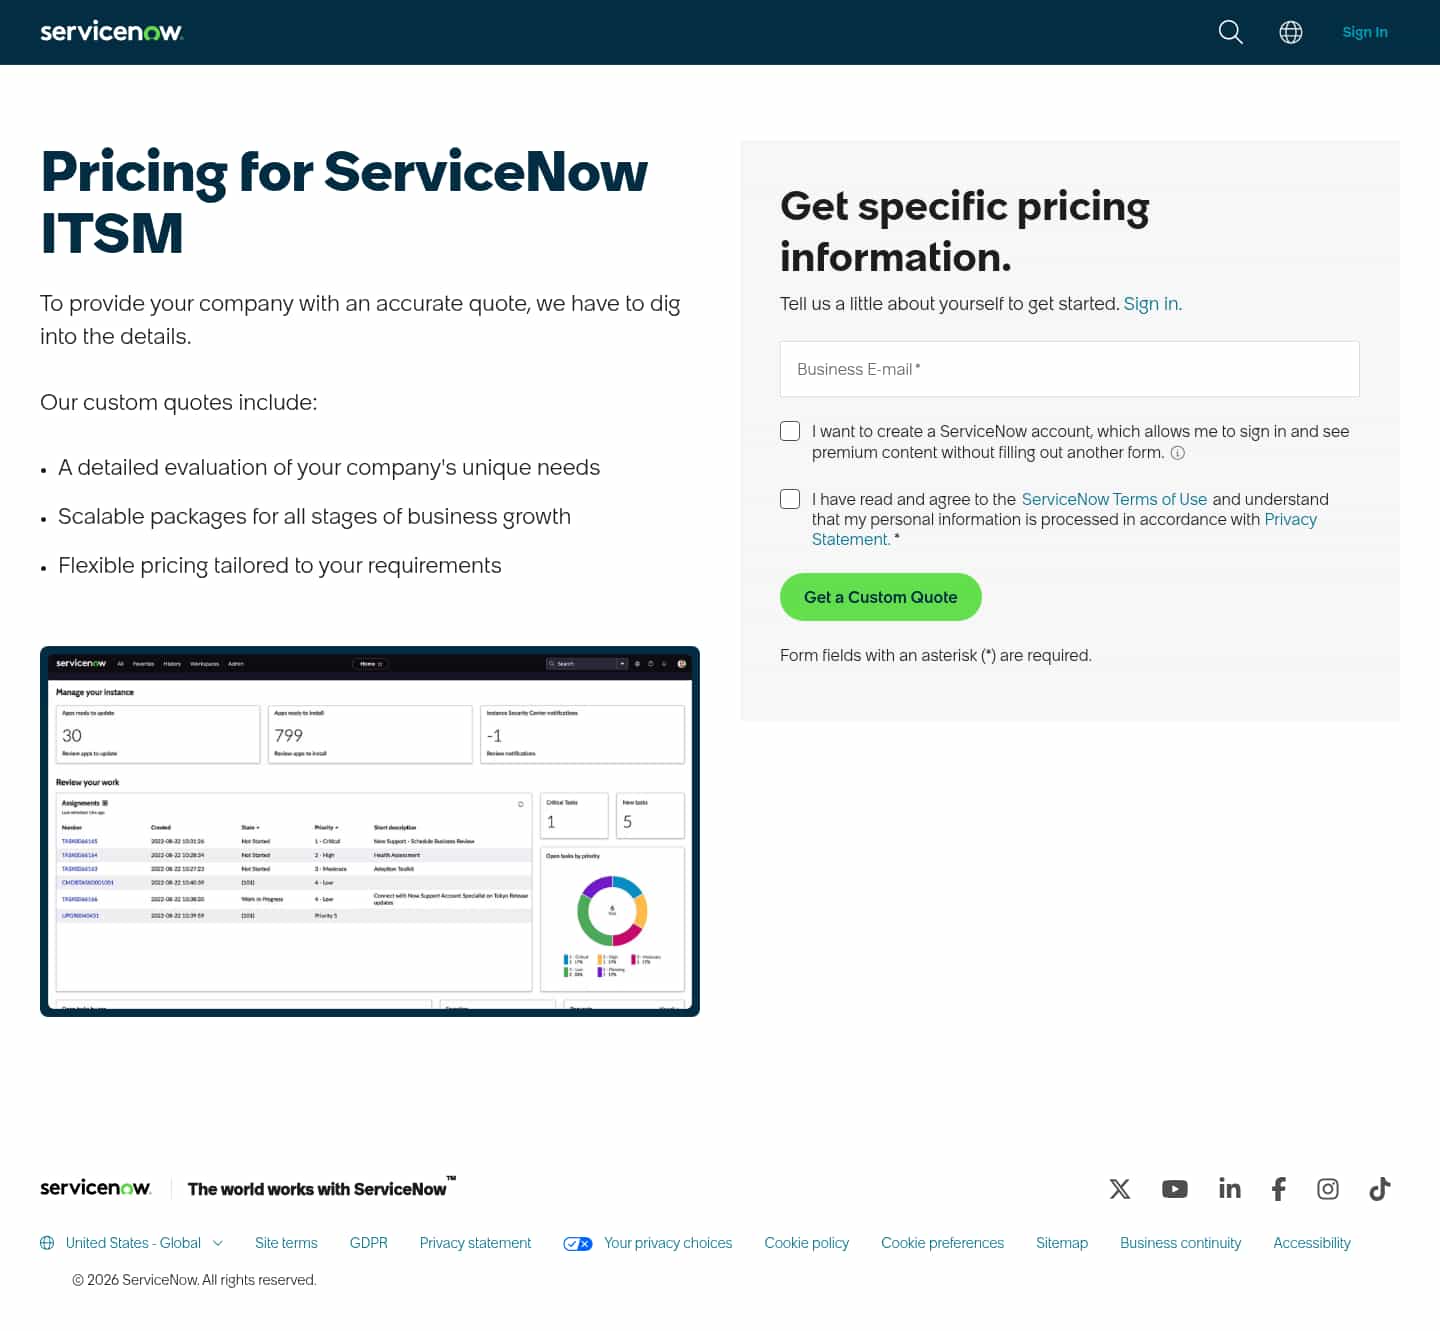
Task: Open the TikTok social icon
Action: (x=1380, y=1189)
